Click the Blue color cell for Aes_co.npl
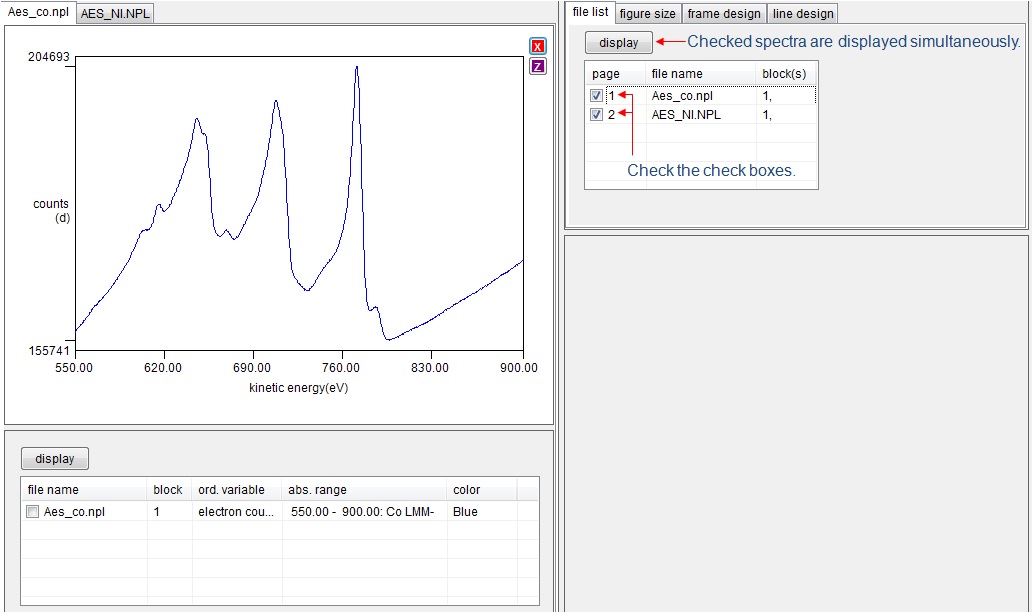The height and width of the screenshot is (613, 1033). click(x=465, y=512)
